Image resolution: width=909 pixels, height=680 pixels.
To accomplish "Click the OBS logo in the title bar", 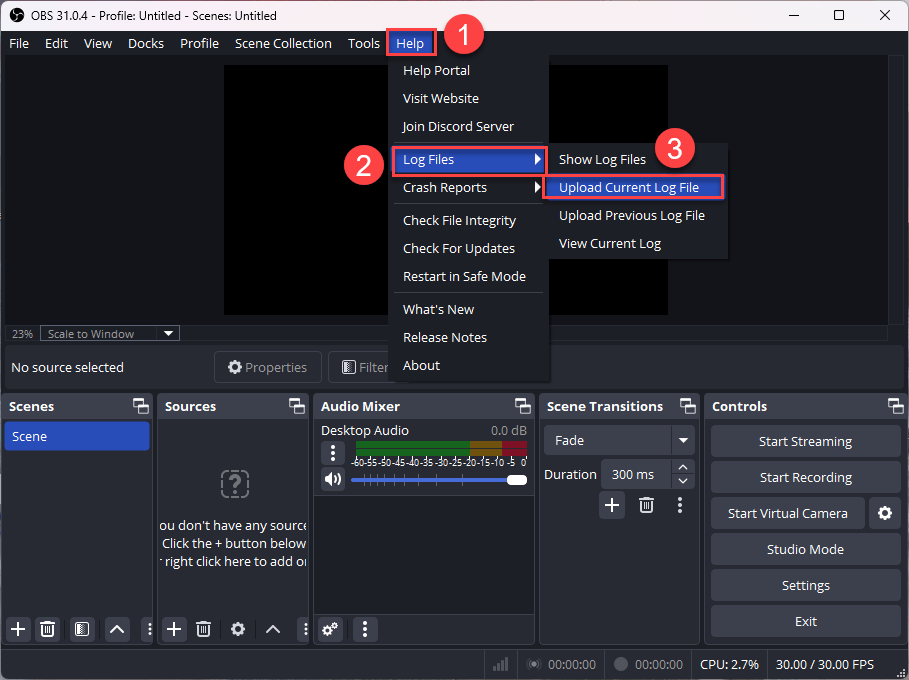I will (x=17, y=15).
